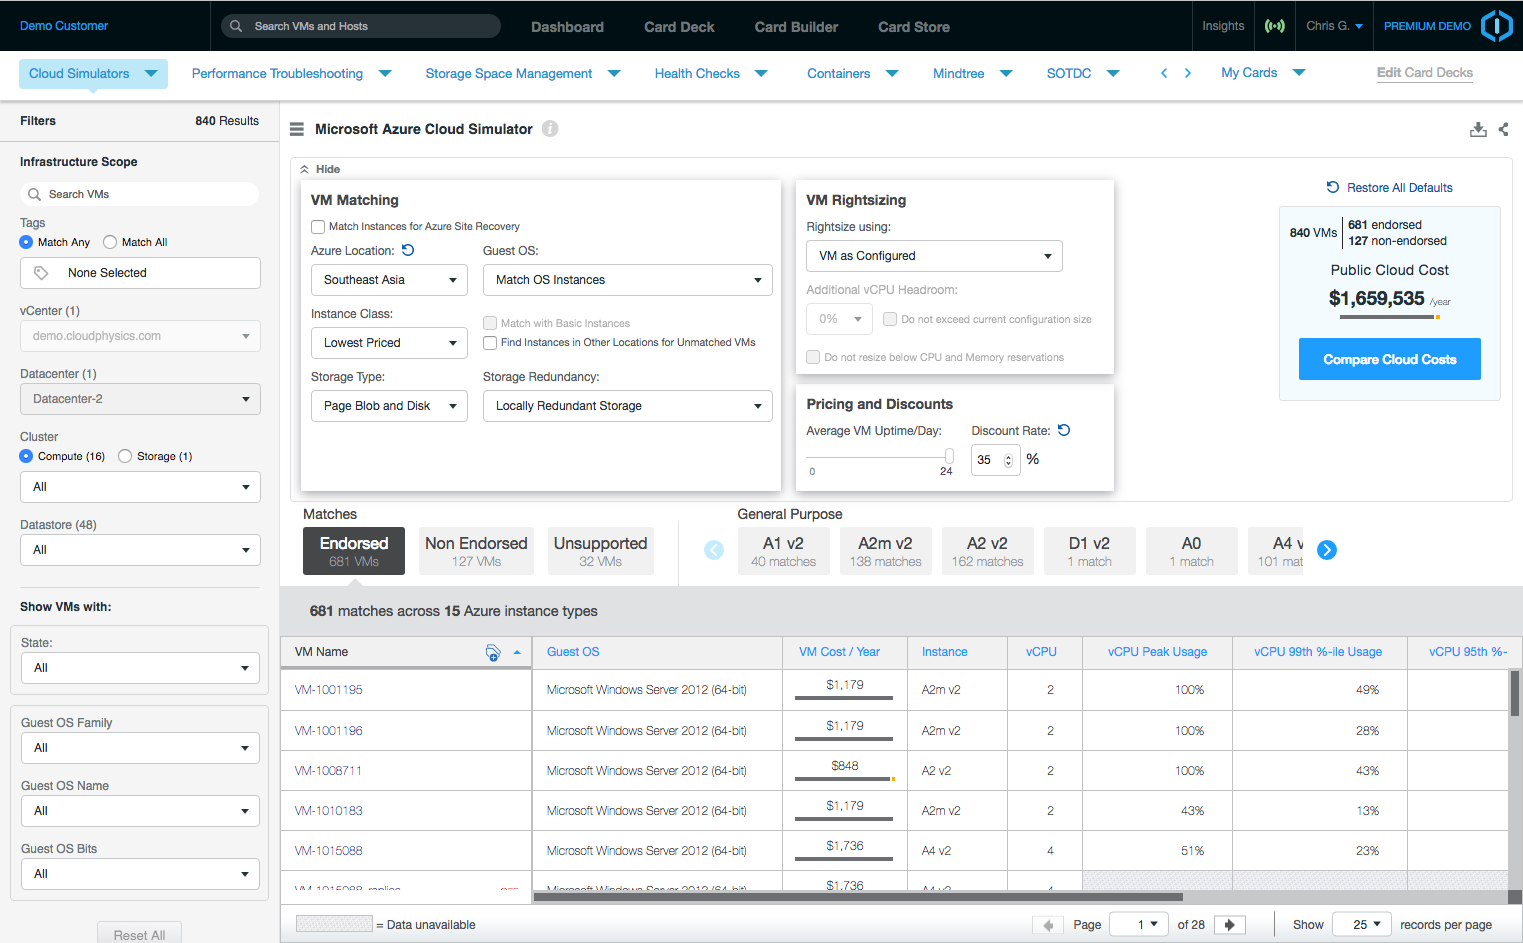Switch to the Non Endorsed matches tab
1523x943 pixels.
point(476,551)
